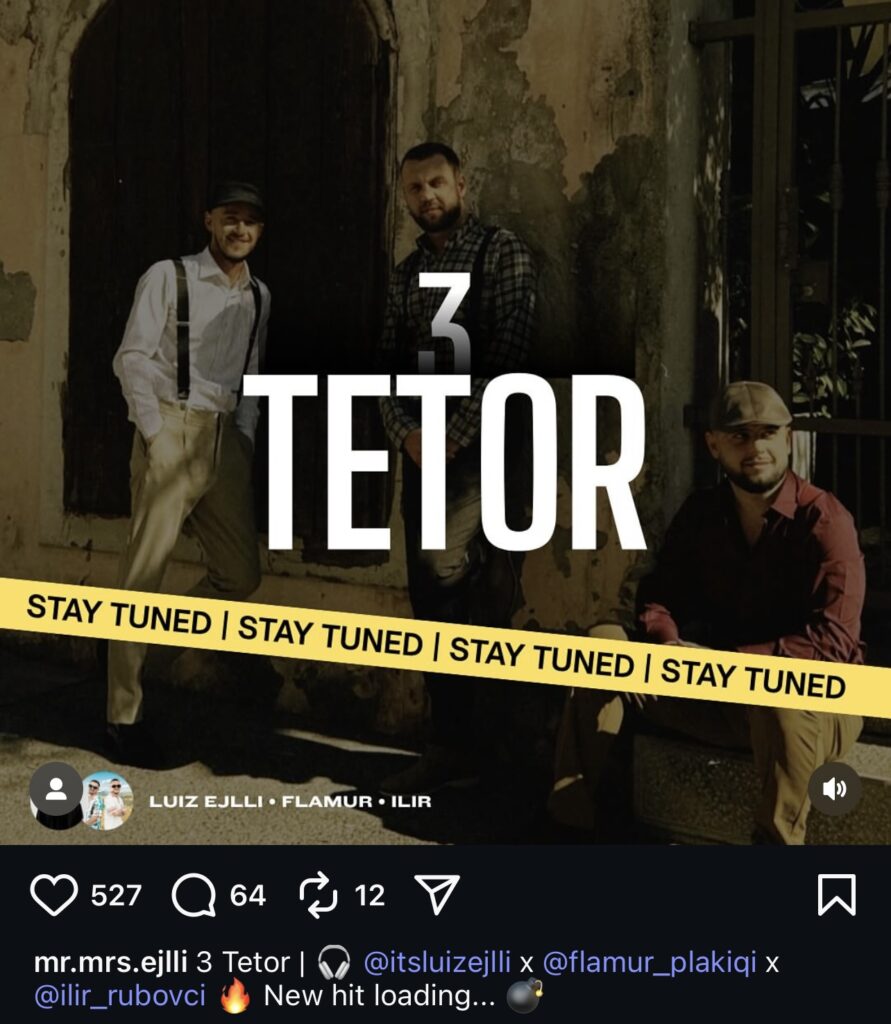Click the headphones emoji in caption
This screenshot has height=1024, width=891.
[x=334, y=963]
